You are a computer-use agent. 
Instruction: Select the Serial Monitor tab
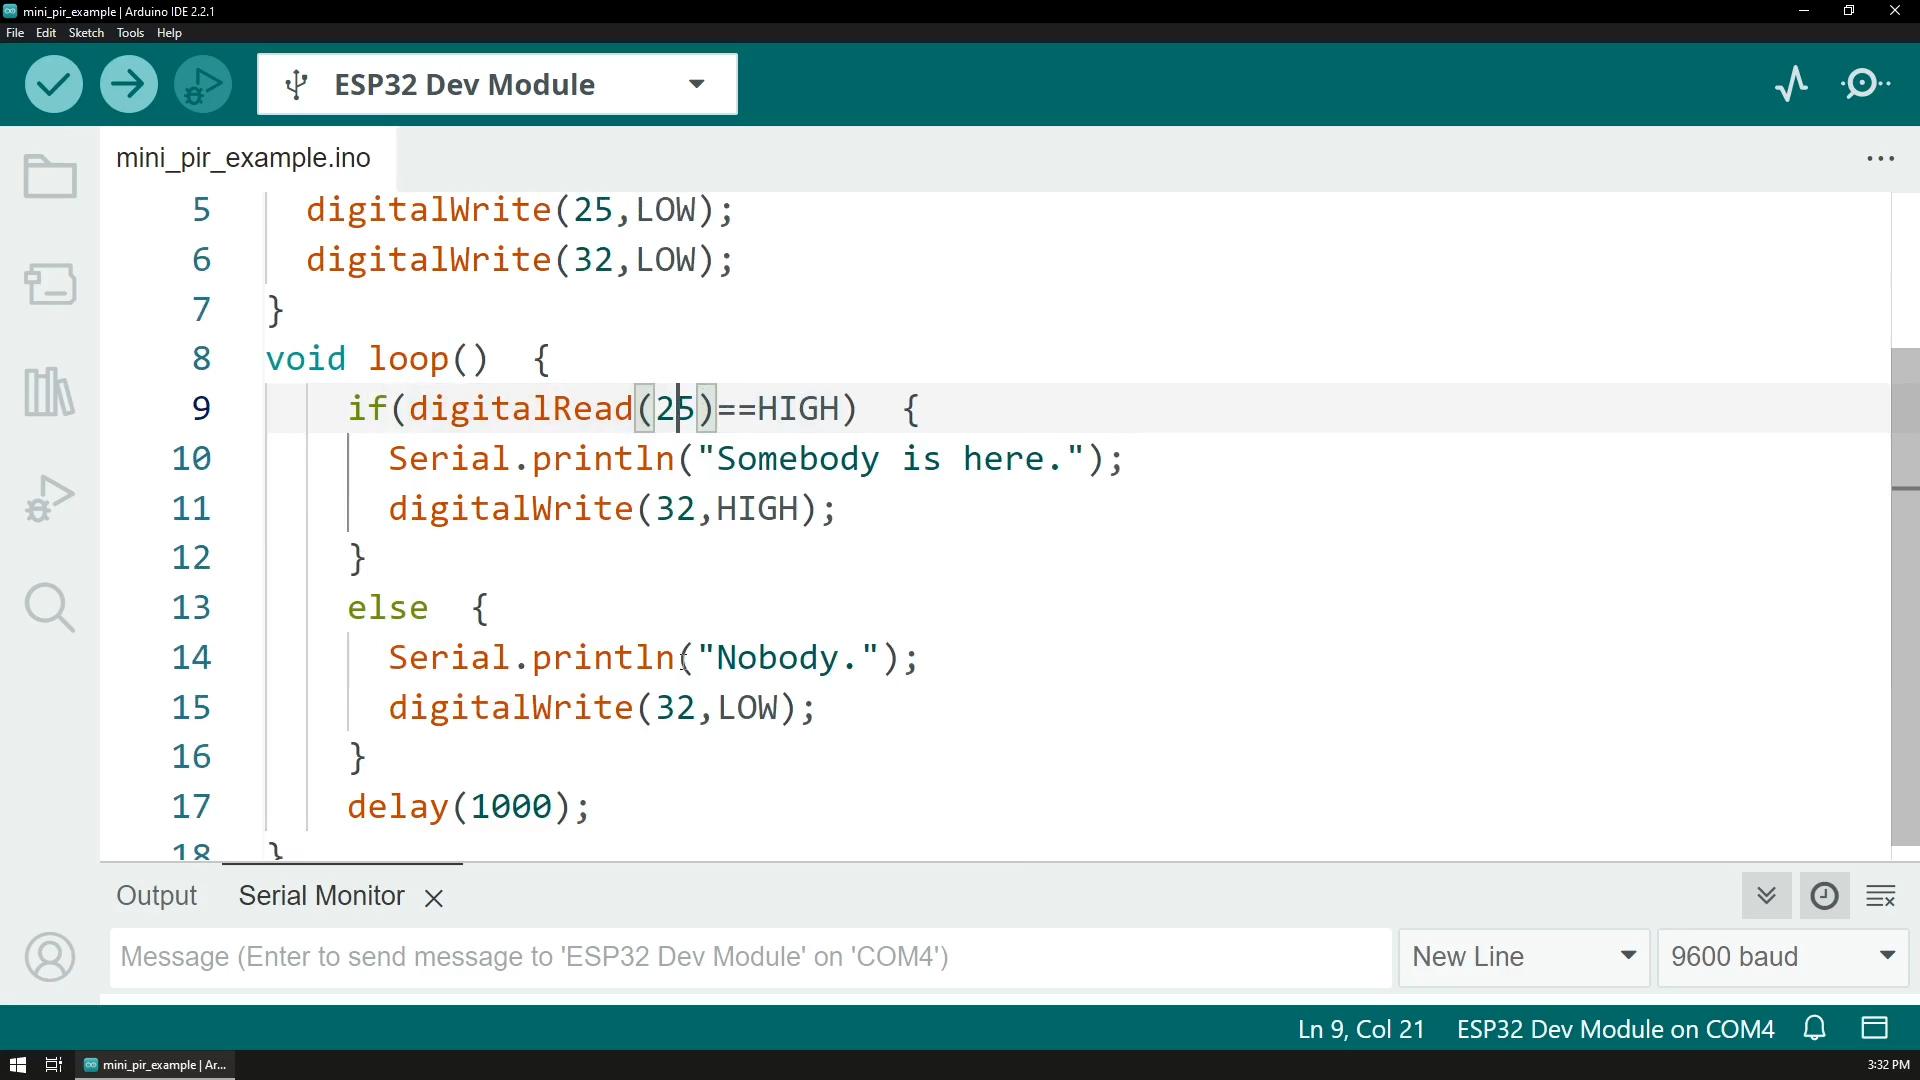(x=320, y=894)
